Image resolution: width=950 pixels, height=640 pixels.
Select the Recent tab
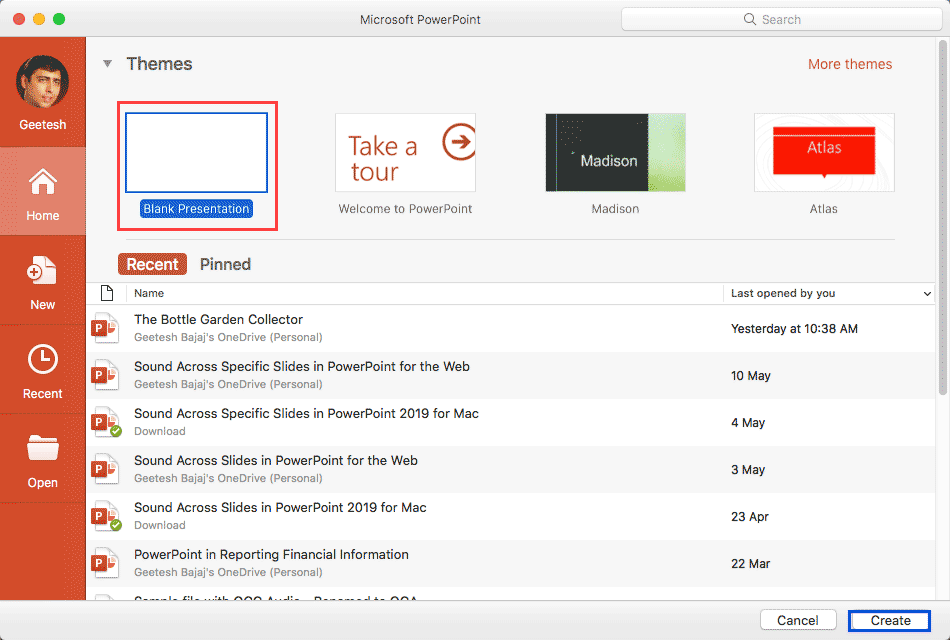(x=153, y=264)
